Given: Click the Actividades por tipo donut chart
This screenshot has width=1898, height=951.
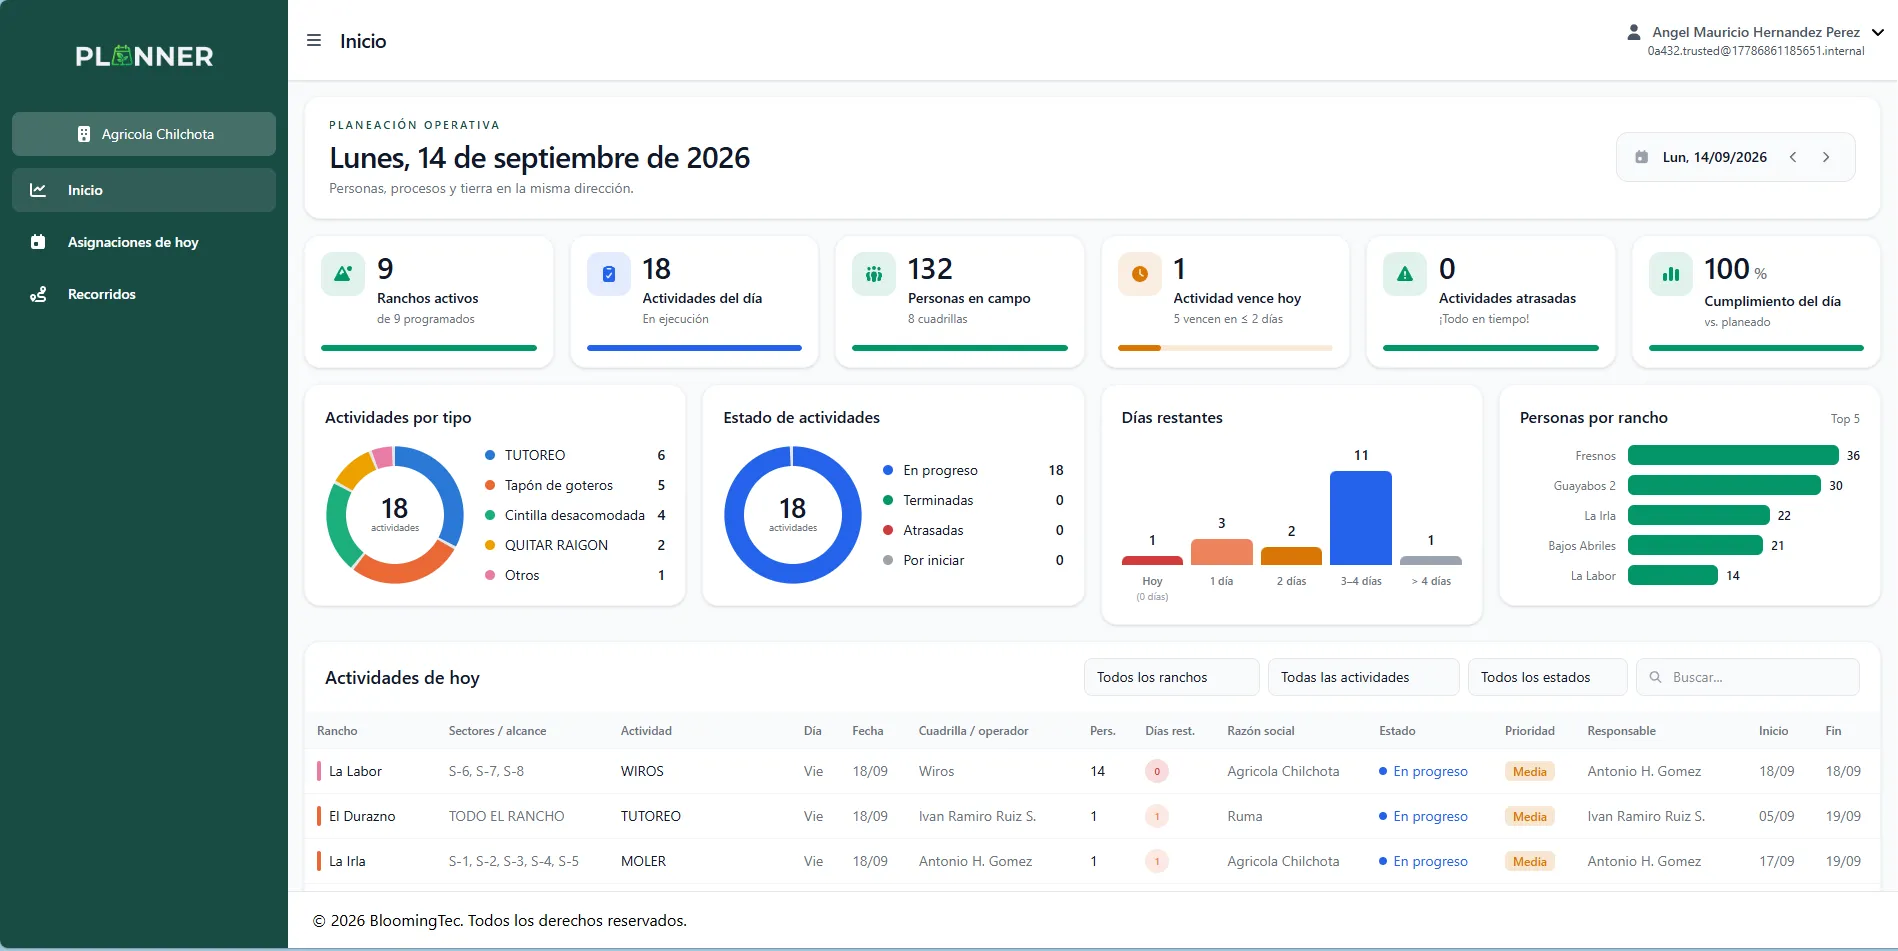Looking at the screenshot, I should pos(395,515).
